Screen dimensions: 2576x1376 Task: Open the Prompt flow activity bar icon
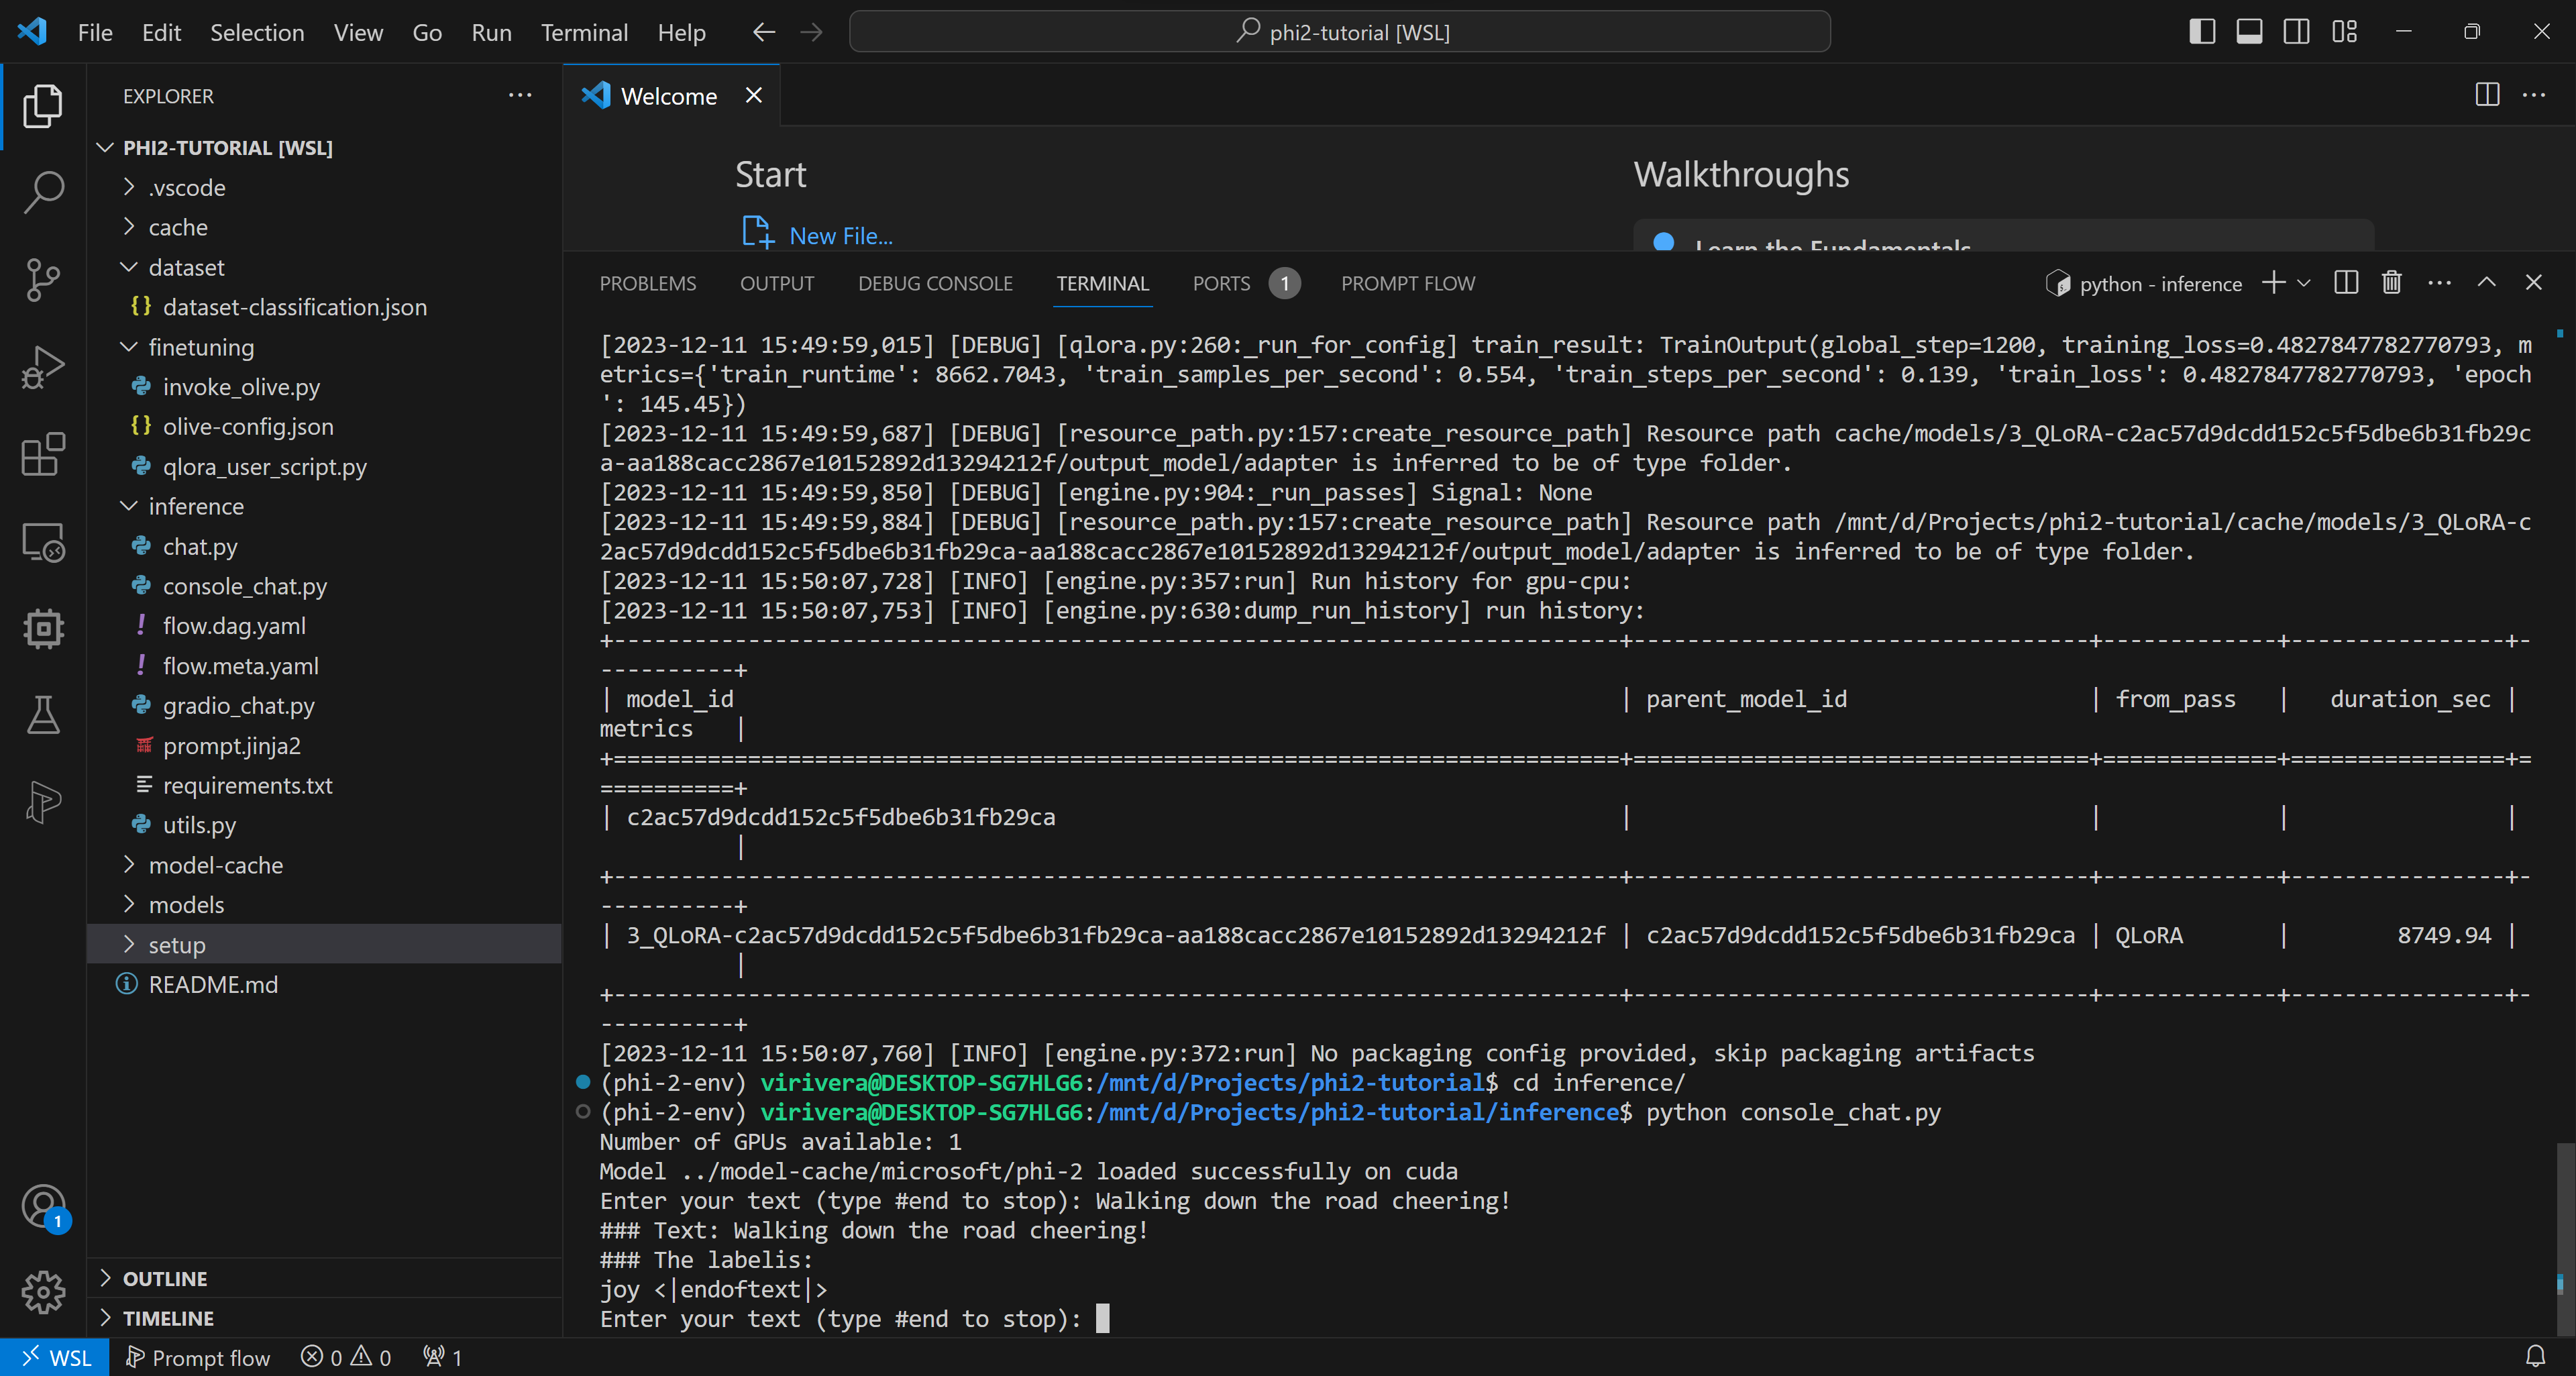coord(43,802)
